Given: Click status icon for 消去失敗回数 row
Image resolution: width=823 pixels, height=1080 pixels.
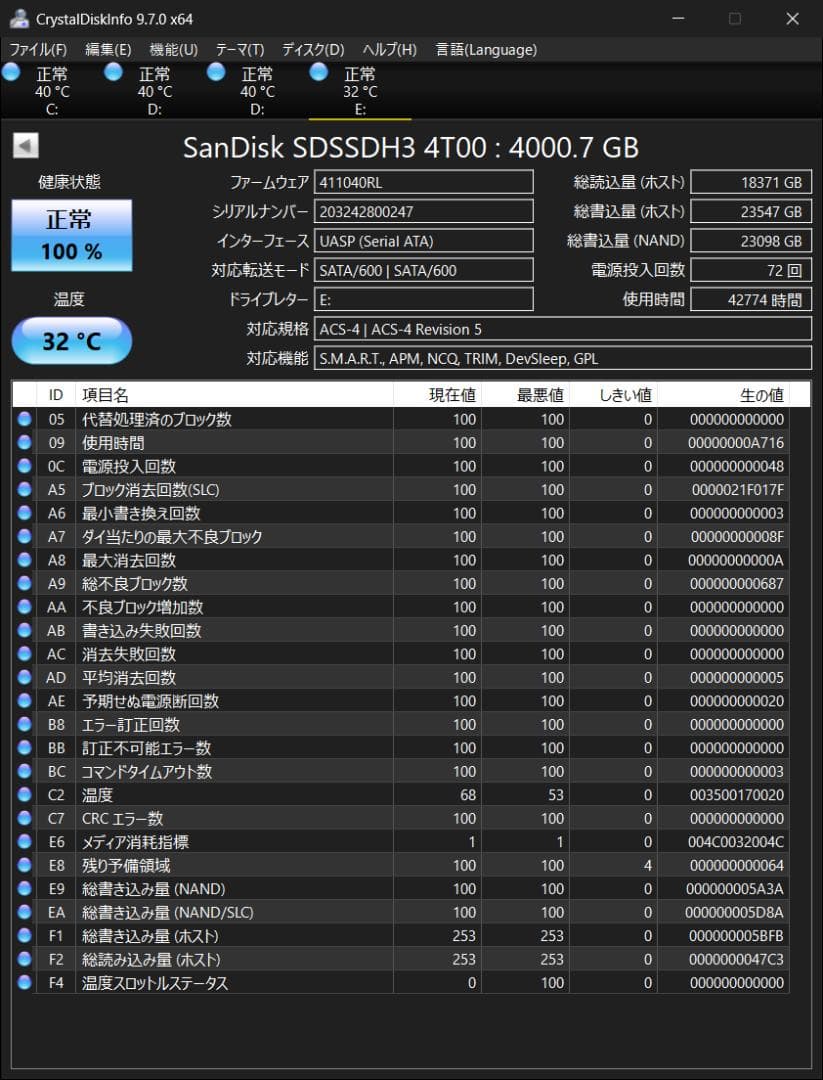Looking at the screenshot, I should coord(25,654).
